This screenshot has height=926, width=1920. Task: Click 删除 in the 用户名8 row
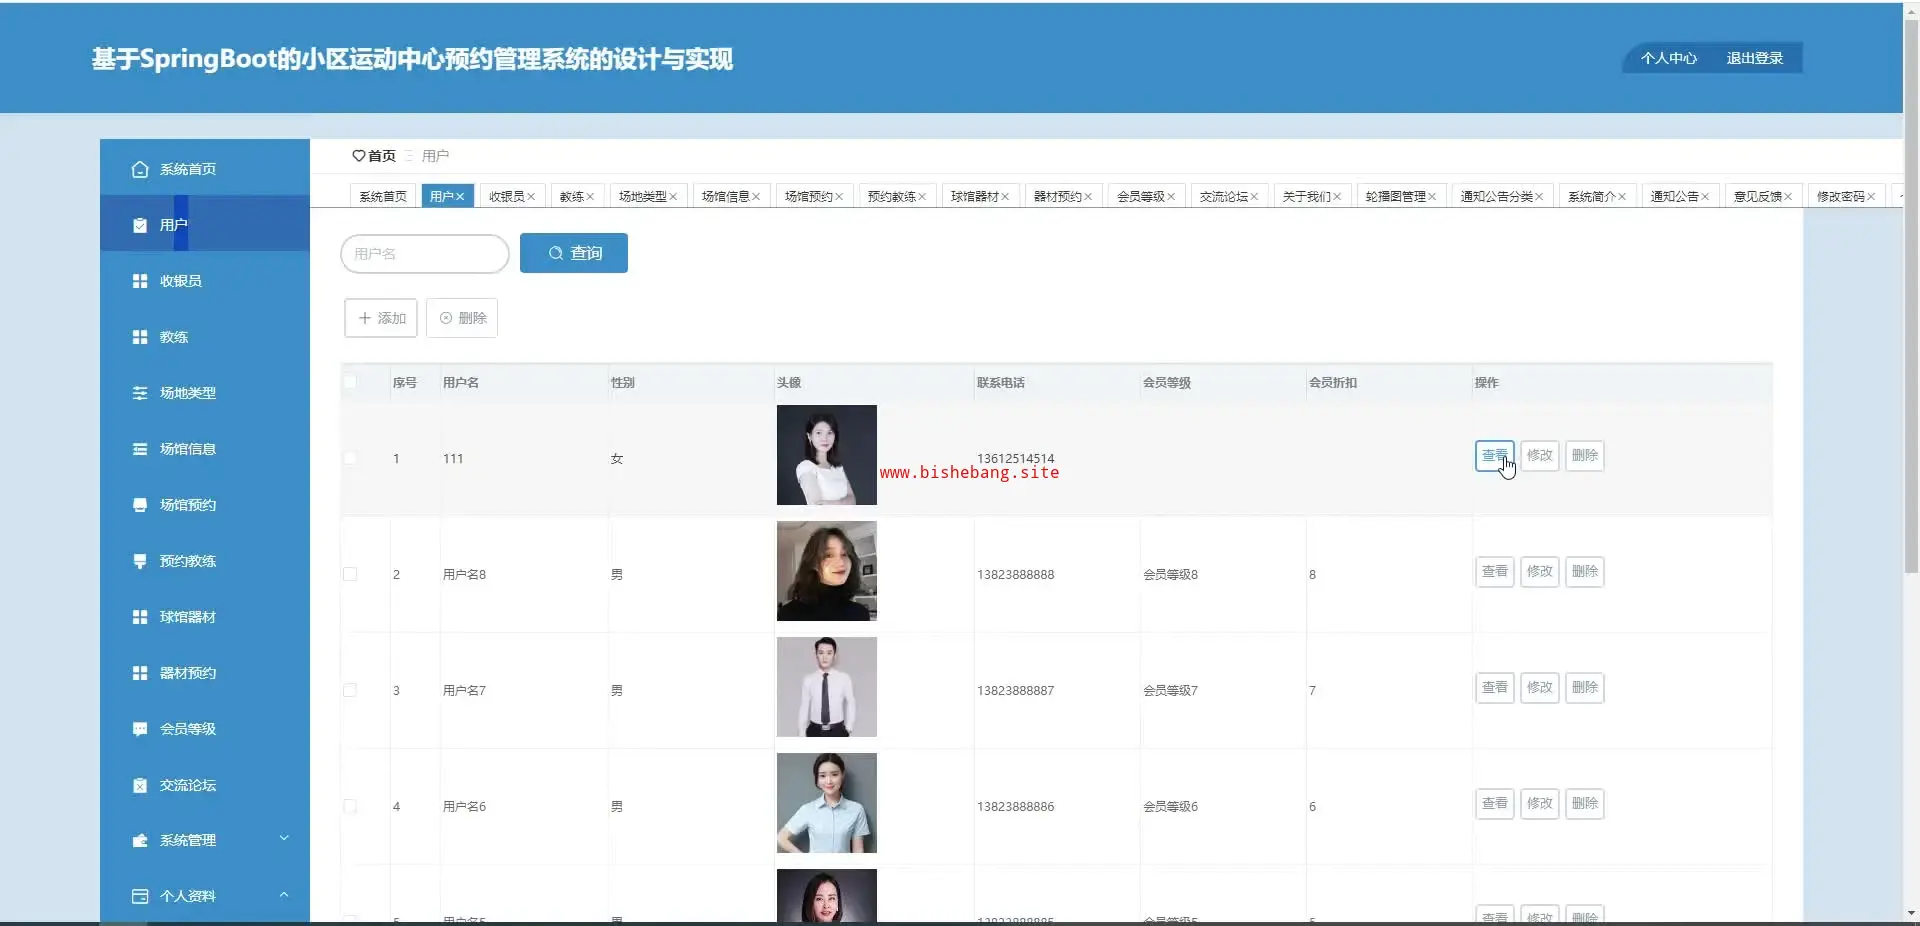pos(1585,572)
